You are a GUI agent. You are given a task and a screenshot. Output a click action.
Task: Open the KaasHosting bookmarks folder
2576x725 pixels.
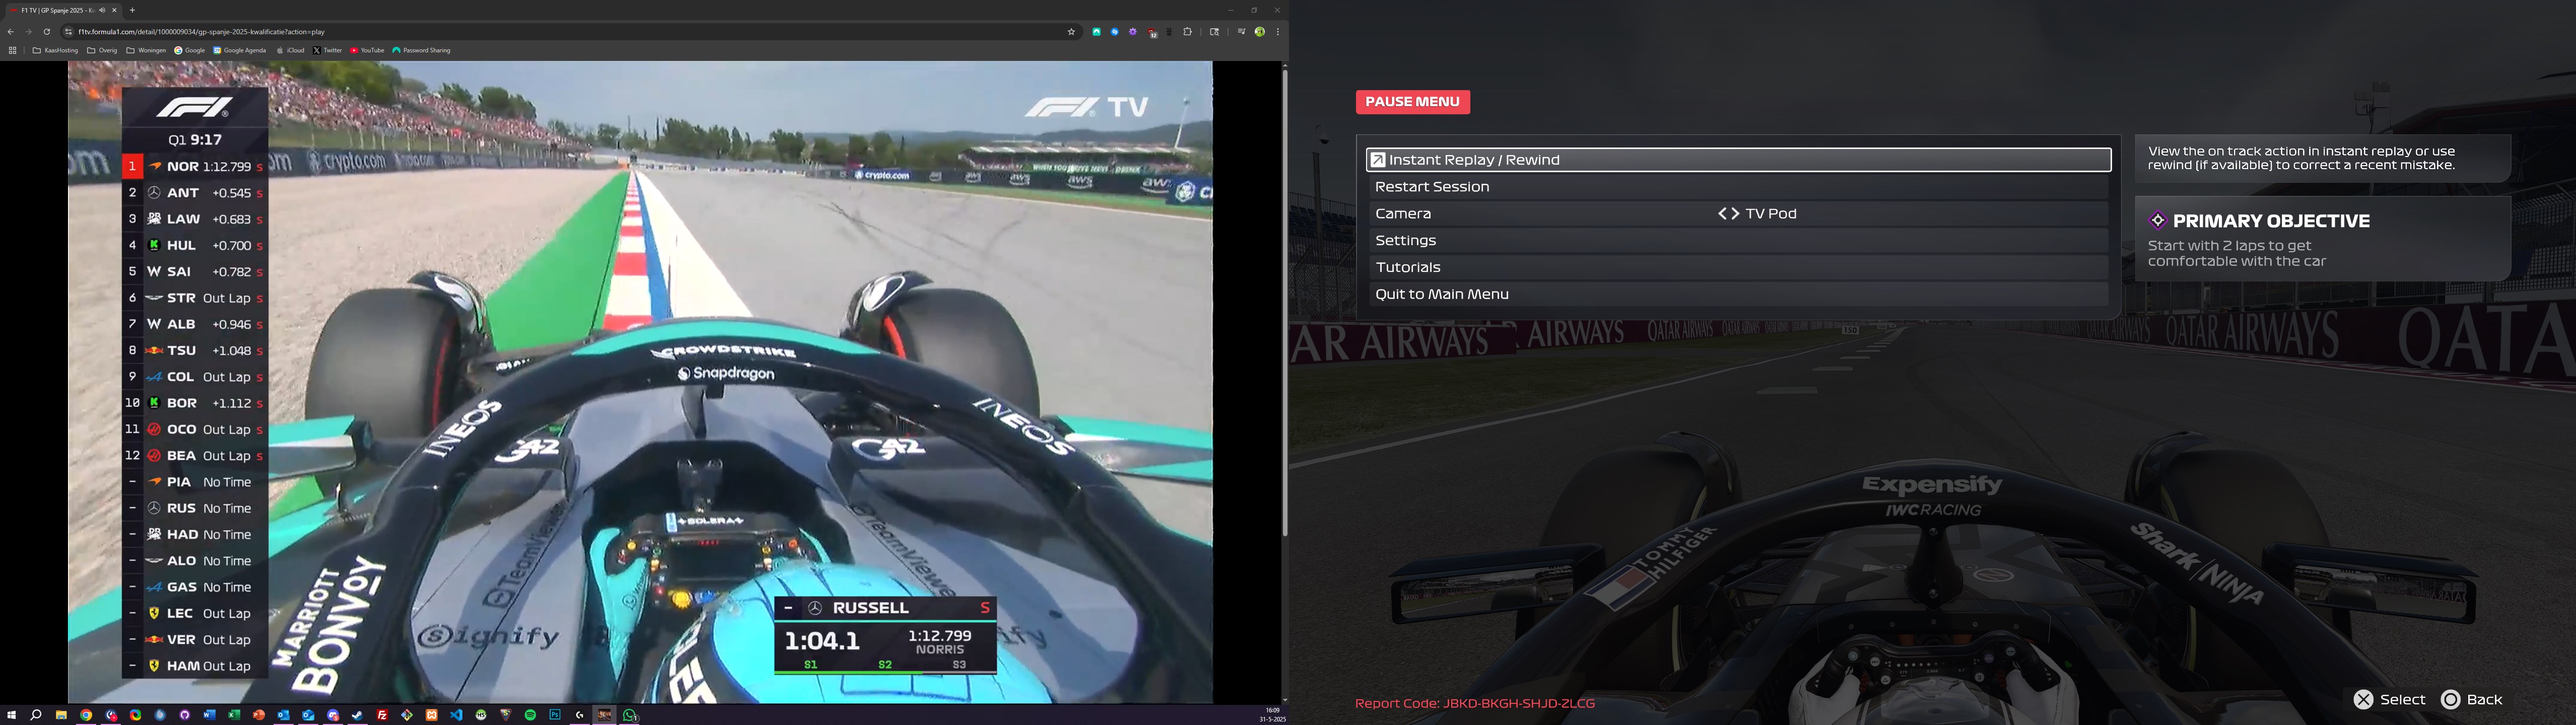pos(55,50)
